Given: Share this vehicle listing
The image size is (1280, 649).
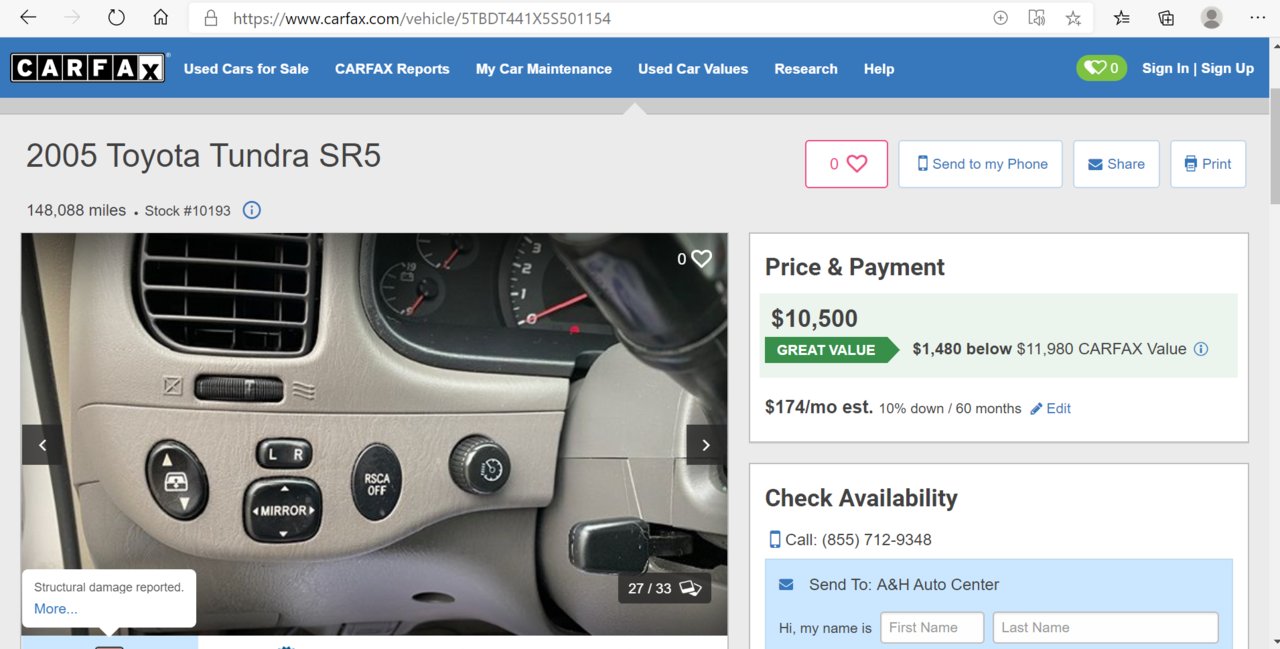Looking at the screenshot, I should pos(1116,164).
